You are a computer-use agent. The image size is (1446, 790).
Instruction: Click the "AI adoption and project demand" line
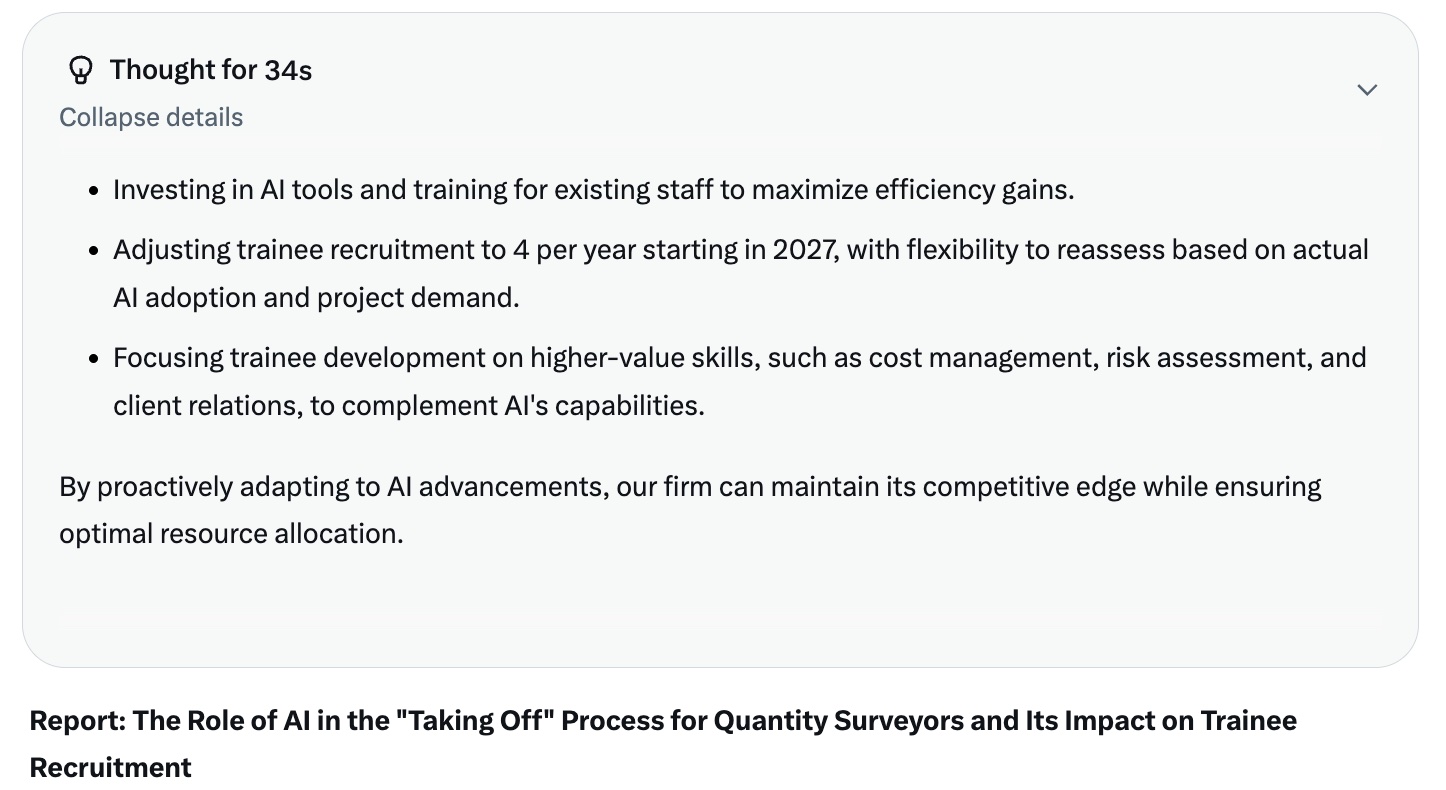tap(316, 297)
